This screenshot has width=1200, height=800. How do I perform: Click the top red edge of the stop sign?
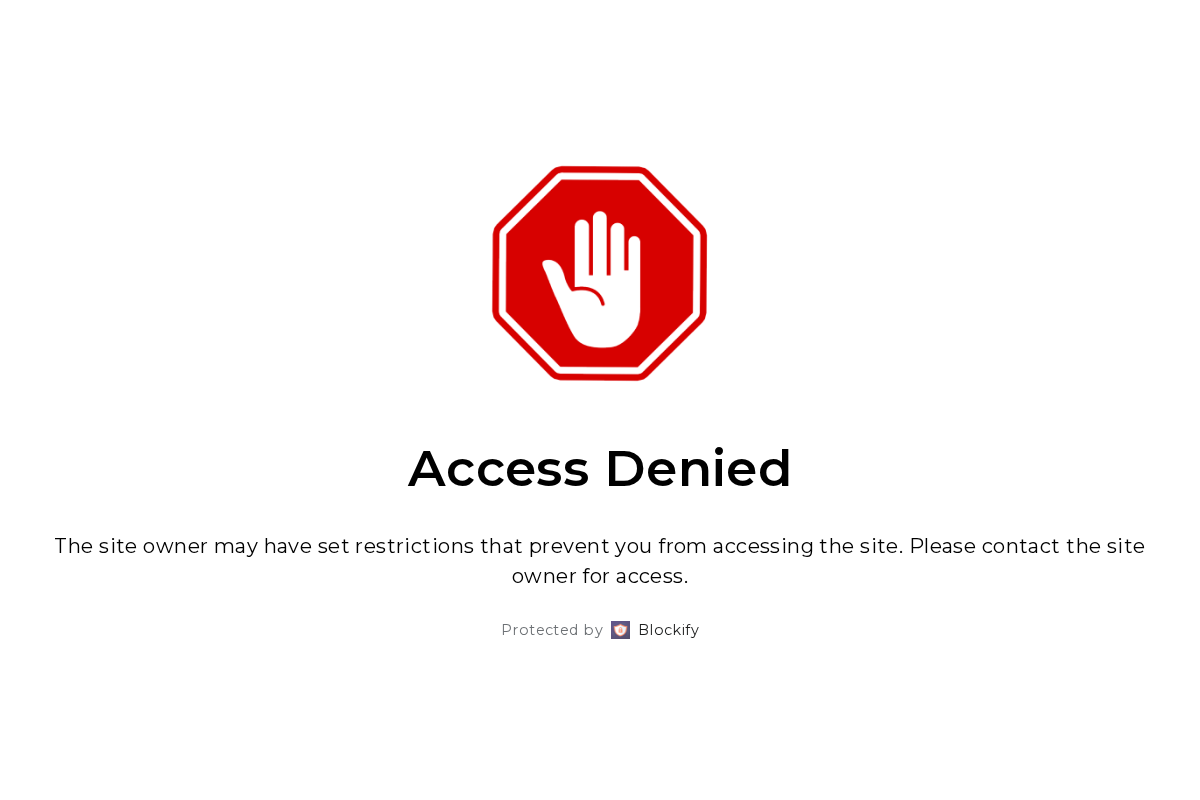pyautogui.click(x=600, y=170)
